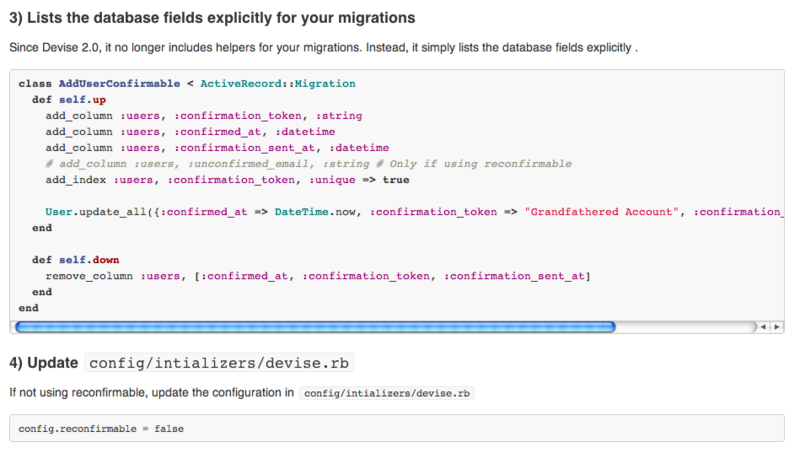Click the 'class AddUserConfirmable' code line
The image size is (800, 453).
(187, 84)
